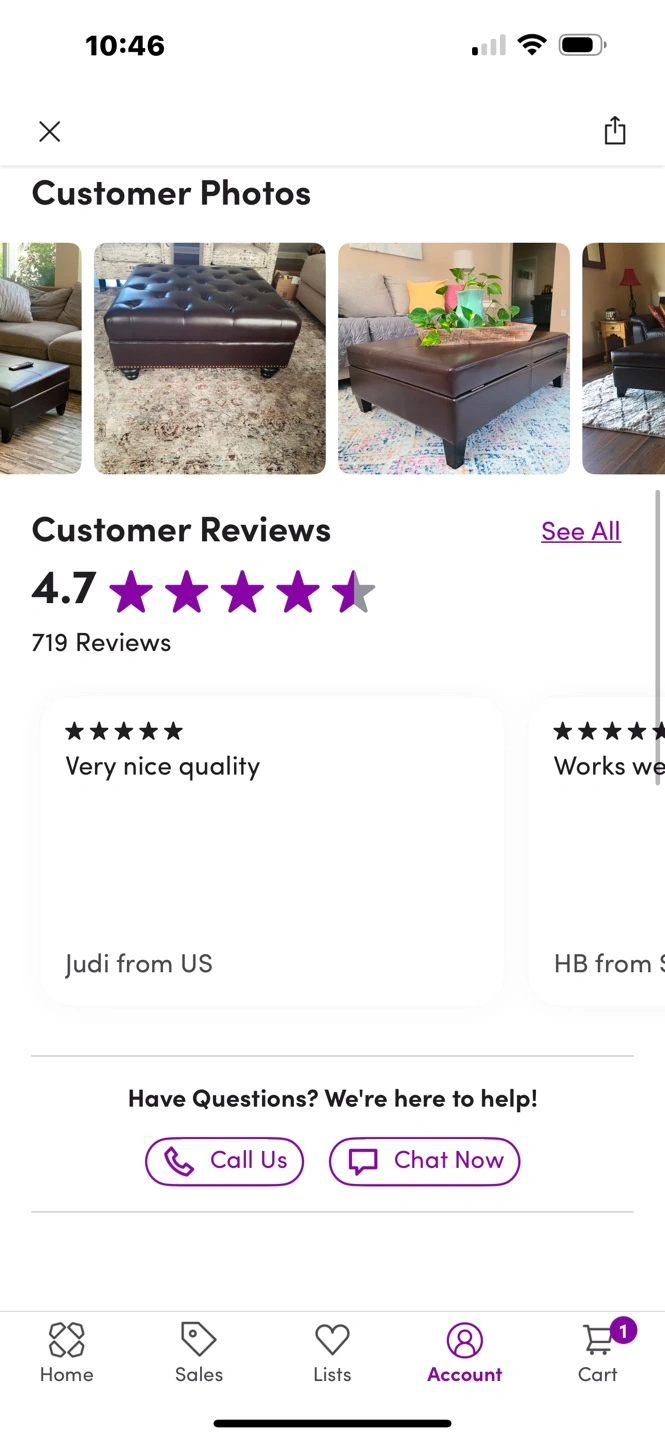
Task: Open See All reviews link
Action: pos(581,531)
